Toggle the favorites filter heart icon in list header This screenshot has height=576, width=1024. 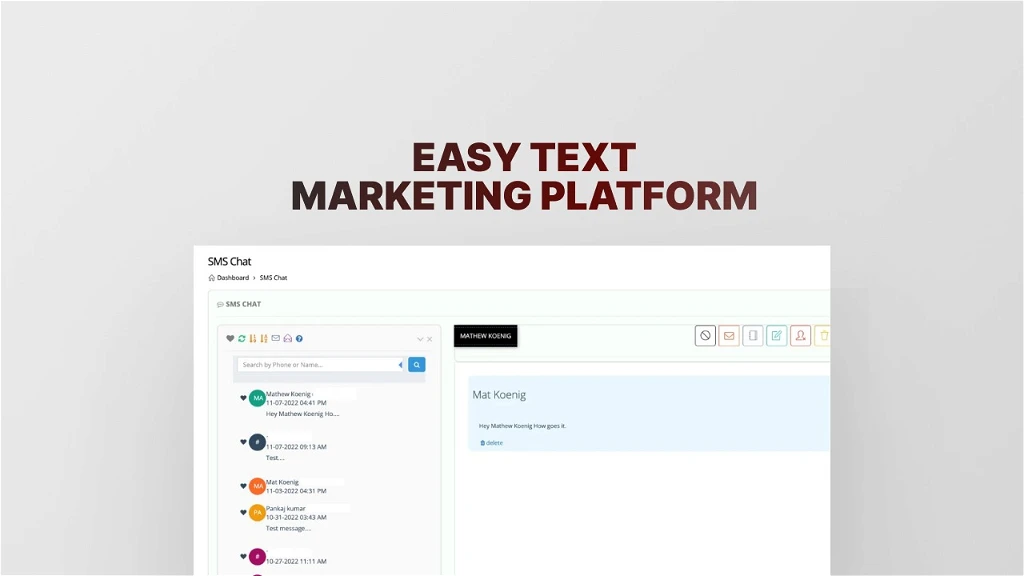[x=230, y=338]
